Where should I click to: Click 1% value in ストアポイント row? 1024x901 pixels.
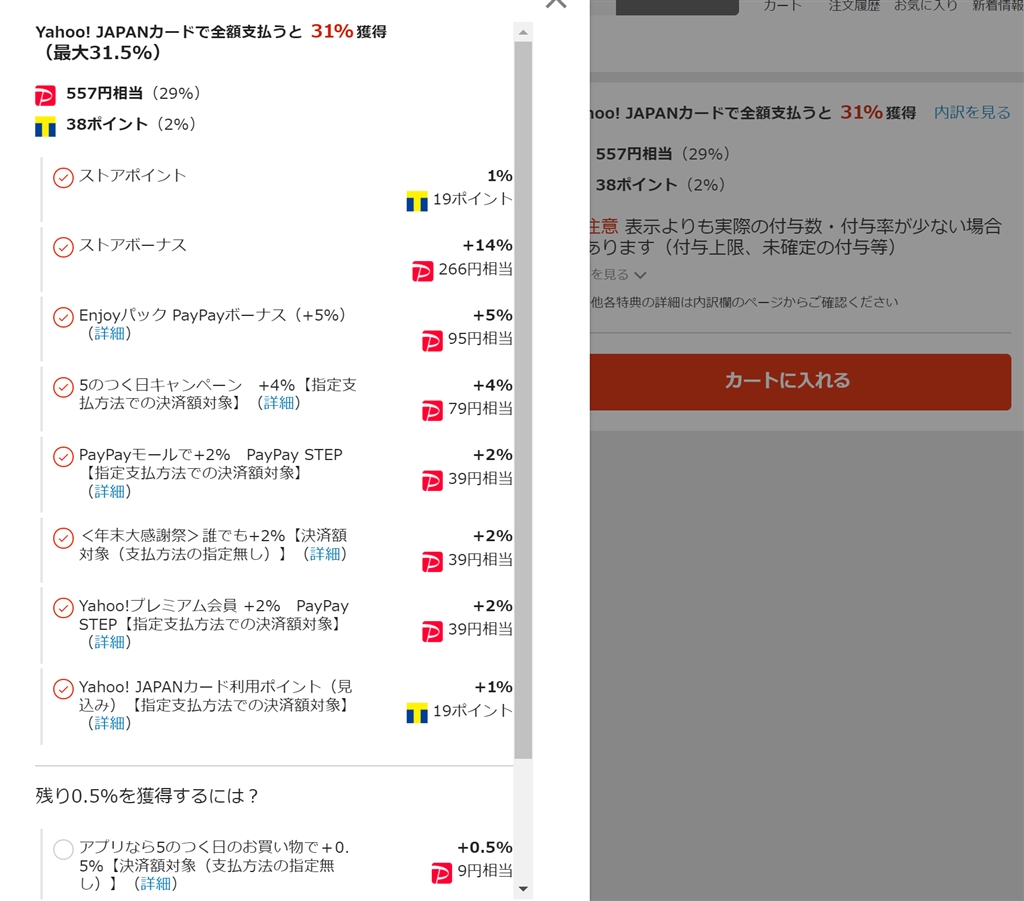point(500,176)
